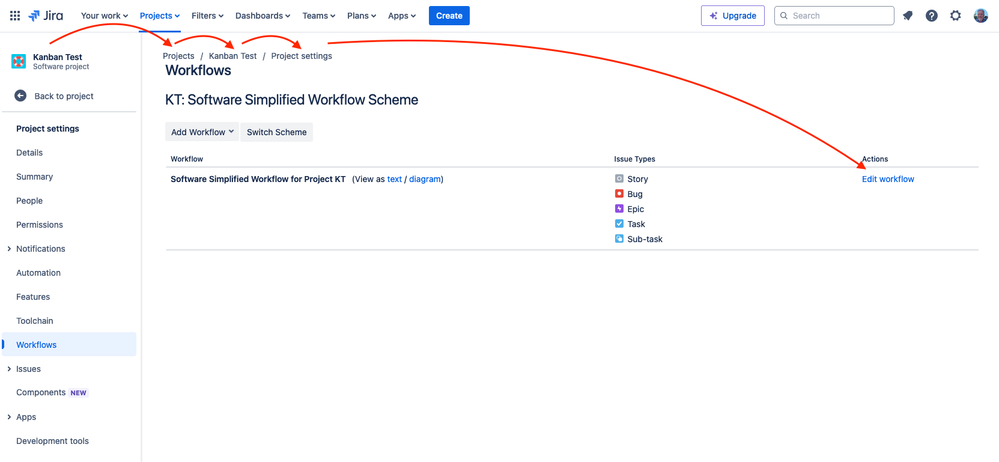Expand the Issues sidebar section

click(x=8, y=369)
